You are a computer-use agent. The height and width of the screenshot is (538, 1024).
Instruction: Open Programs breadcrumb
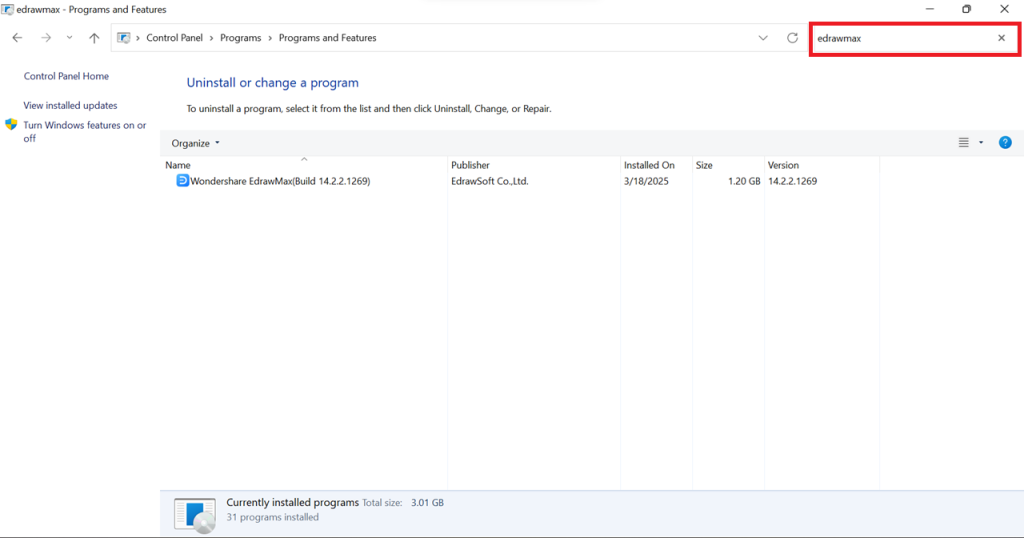coord(240,38)
